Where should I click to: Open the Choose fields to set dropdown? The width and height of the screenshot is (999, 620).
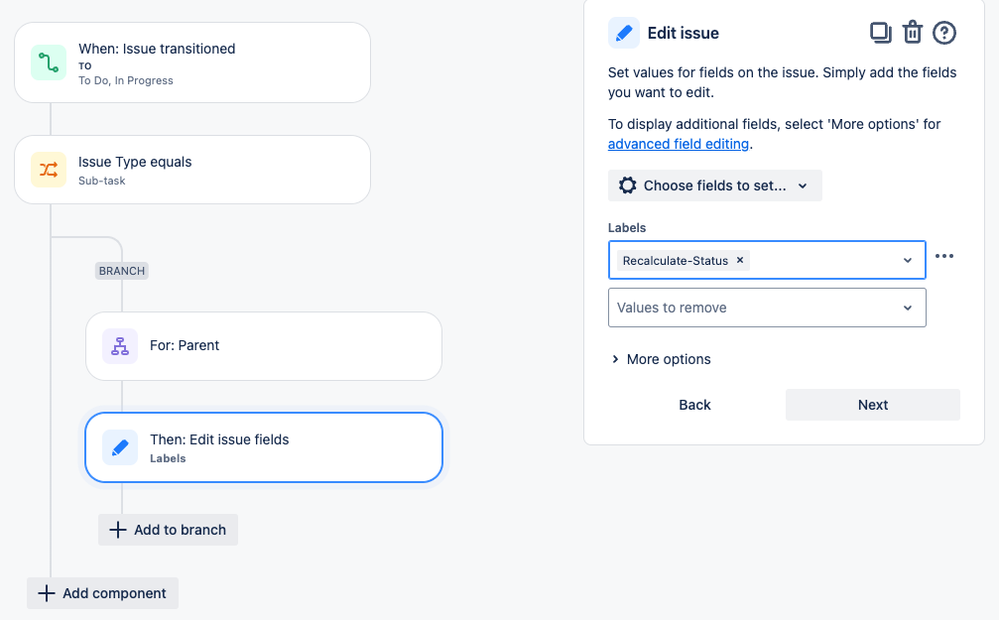click(x=715, y=185)
